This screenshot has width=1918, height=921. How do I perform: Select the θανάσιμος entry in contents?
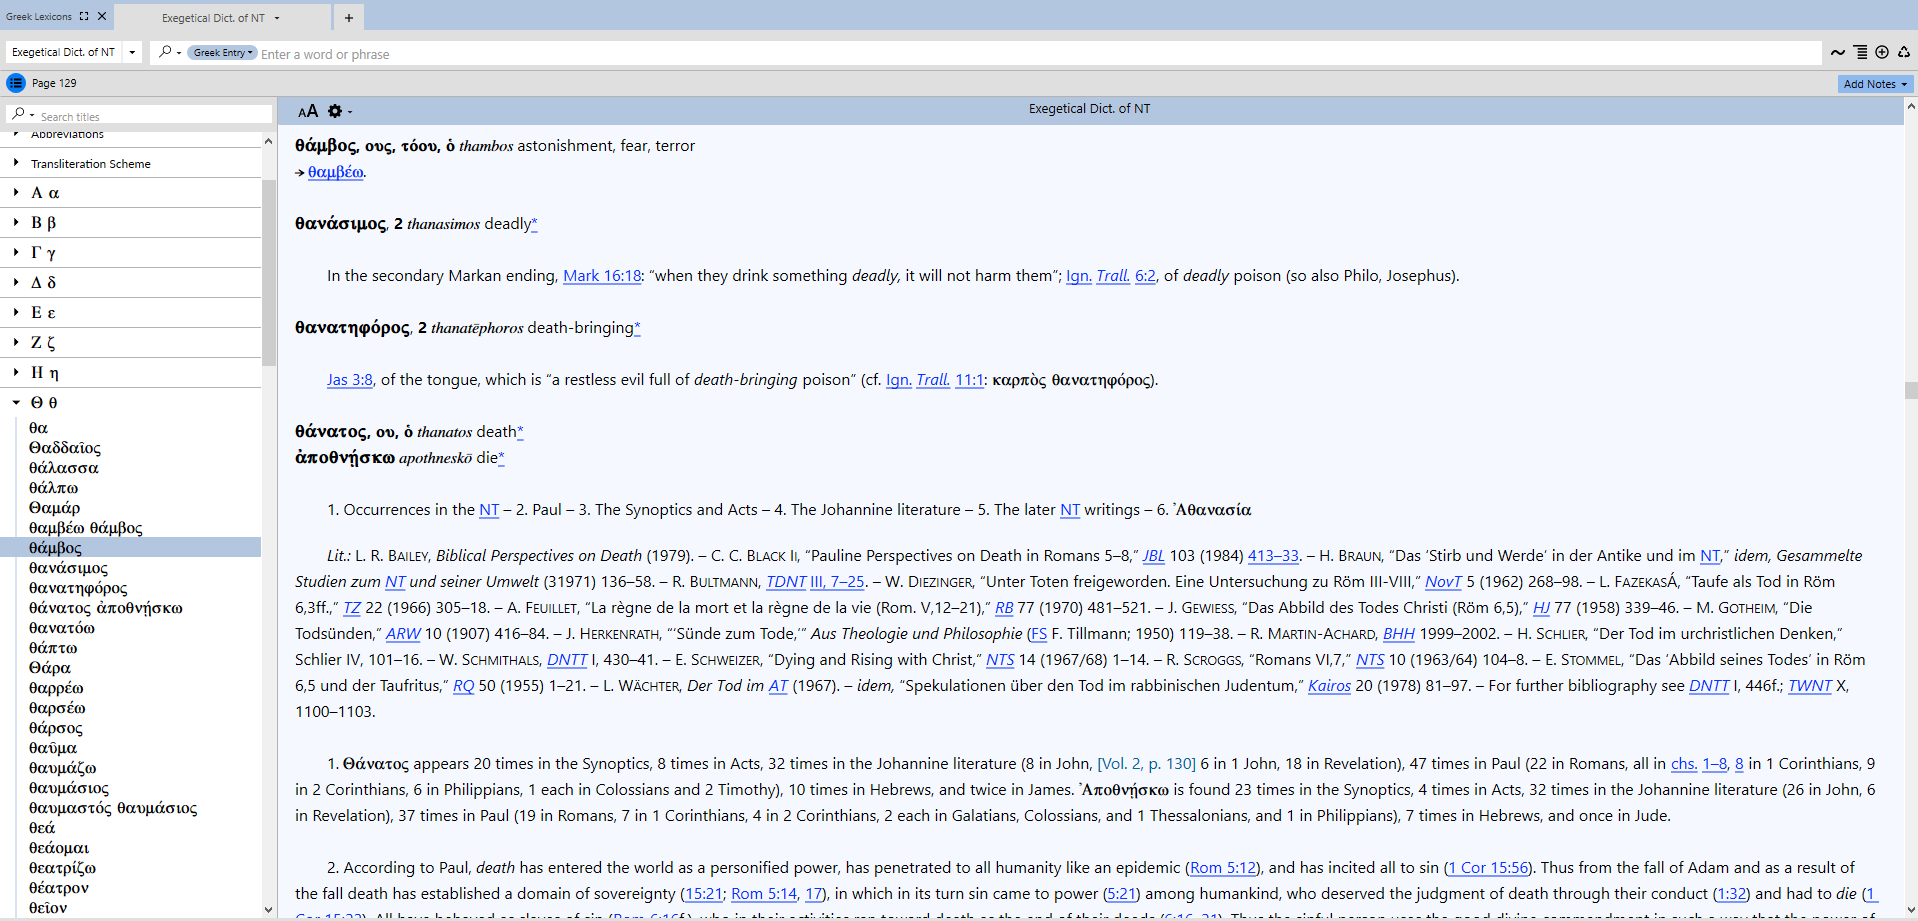point(68,568)
